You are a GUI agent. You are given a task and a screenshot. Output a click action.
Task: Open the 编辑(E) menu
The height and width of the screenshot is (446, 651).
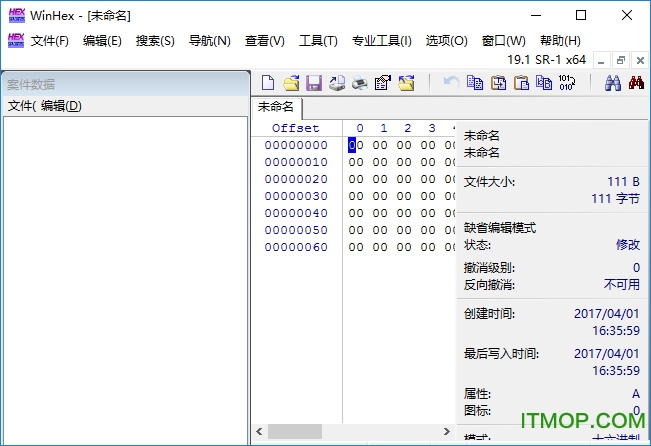point(102,41)
